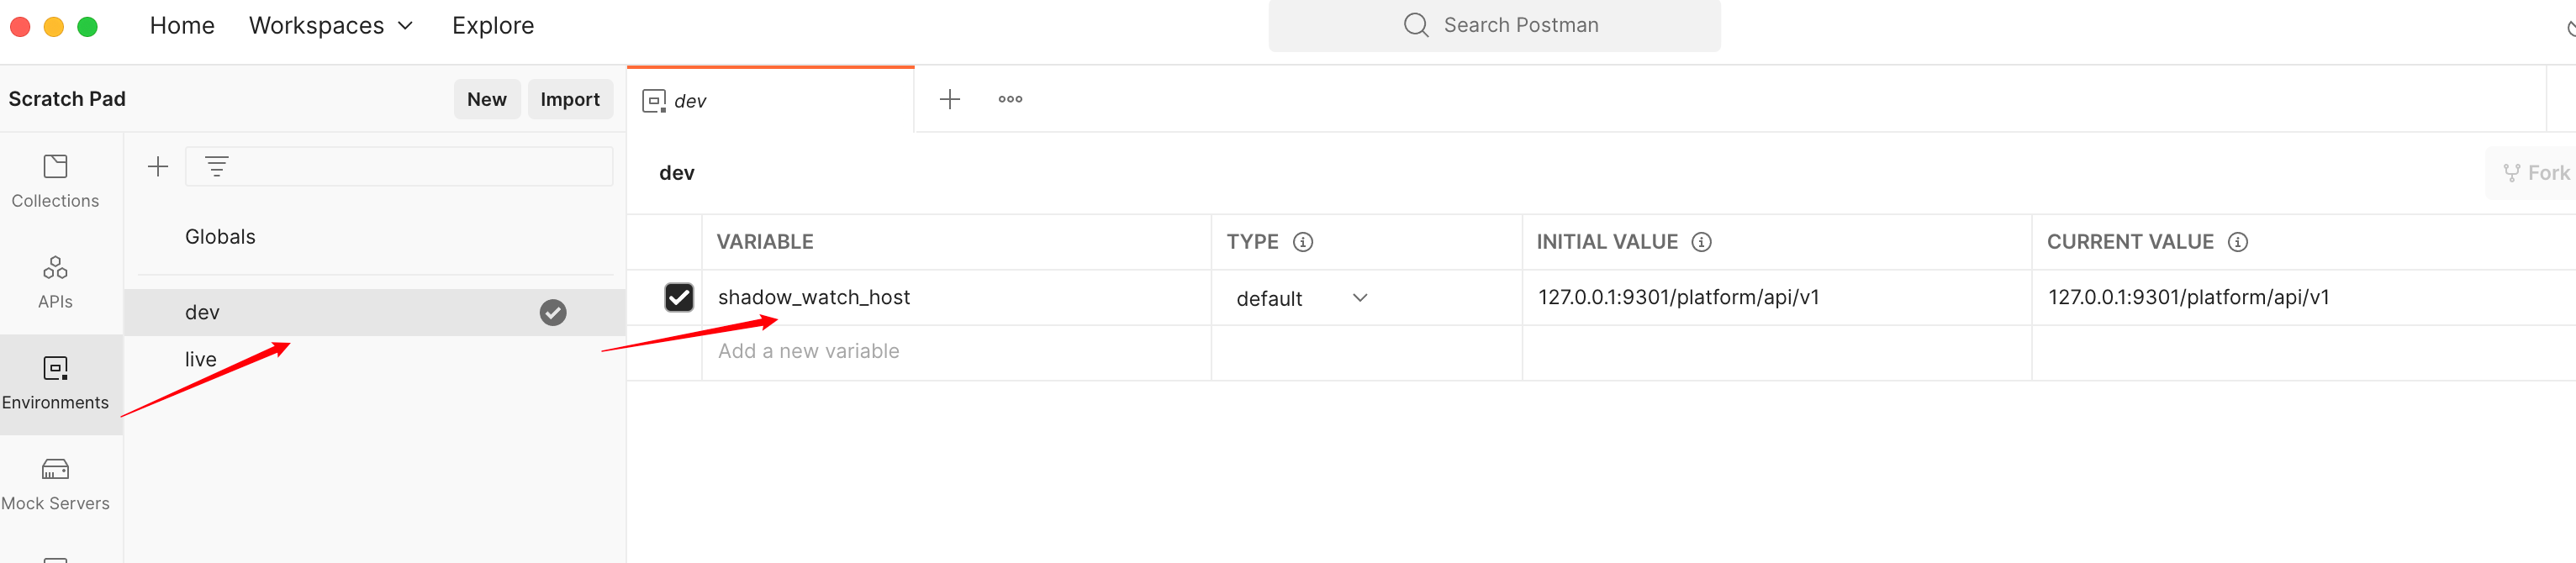This screenshot has width=2576, height=563.
Task: Click the filter icon in sidebar search
Action: [217, 167]
